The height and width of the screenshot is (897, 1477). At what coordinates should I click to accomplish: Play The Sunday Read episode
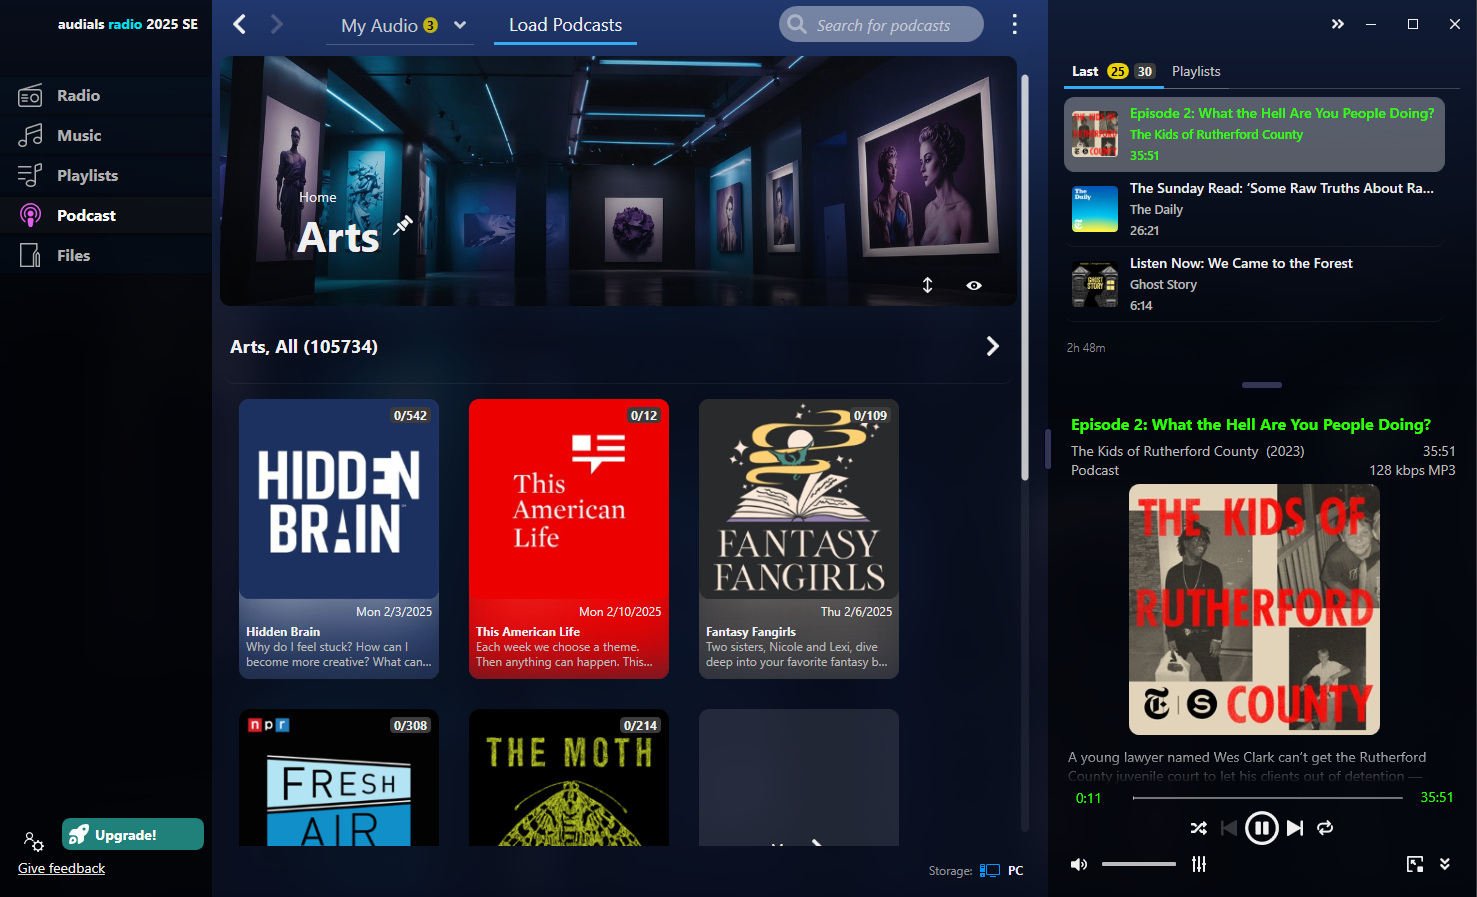pyautogui.click(x=1254, y=209)
